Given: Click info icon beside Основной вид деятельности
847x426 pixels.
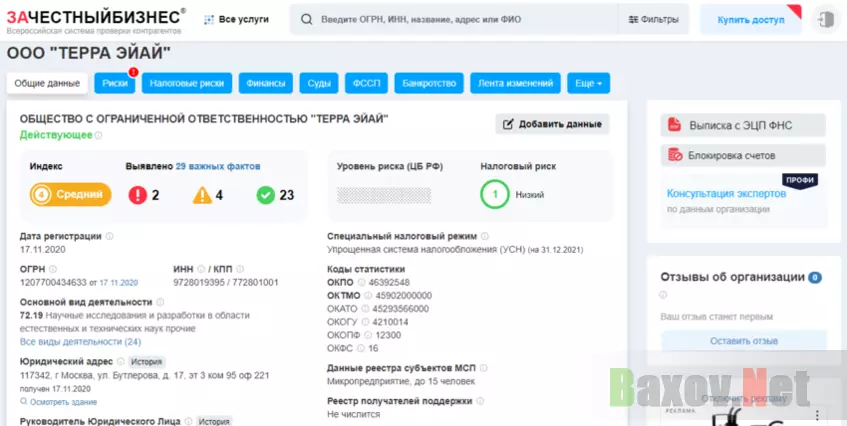Looking at the screenshot, I should click(x=160, y=302).
